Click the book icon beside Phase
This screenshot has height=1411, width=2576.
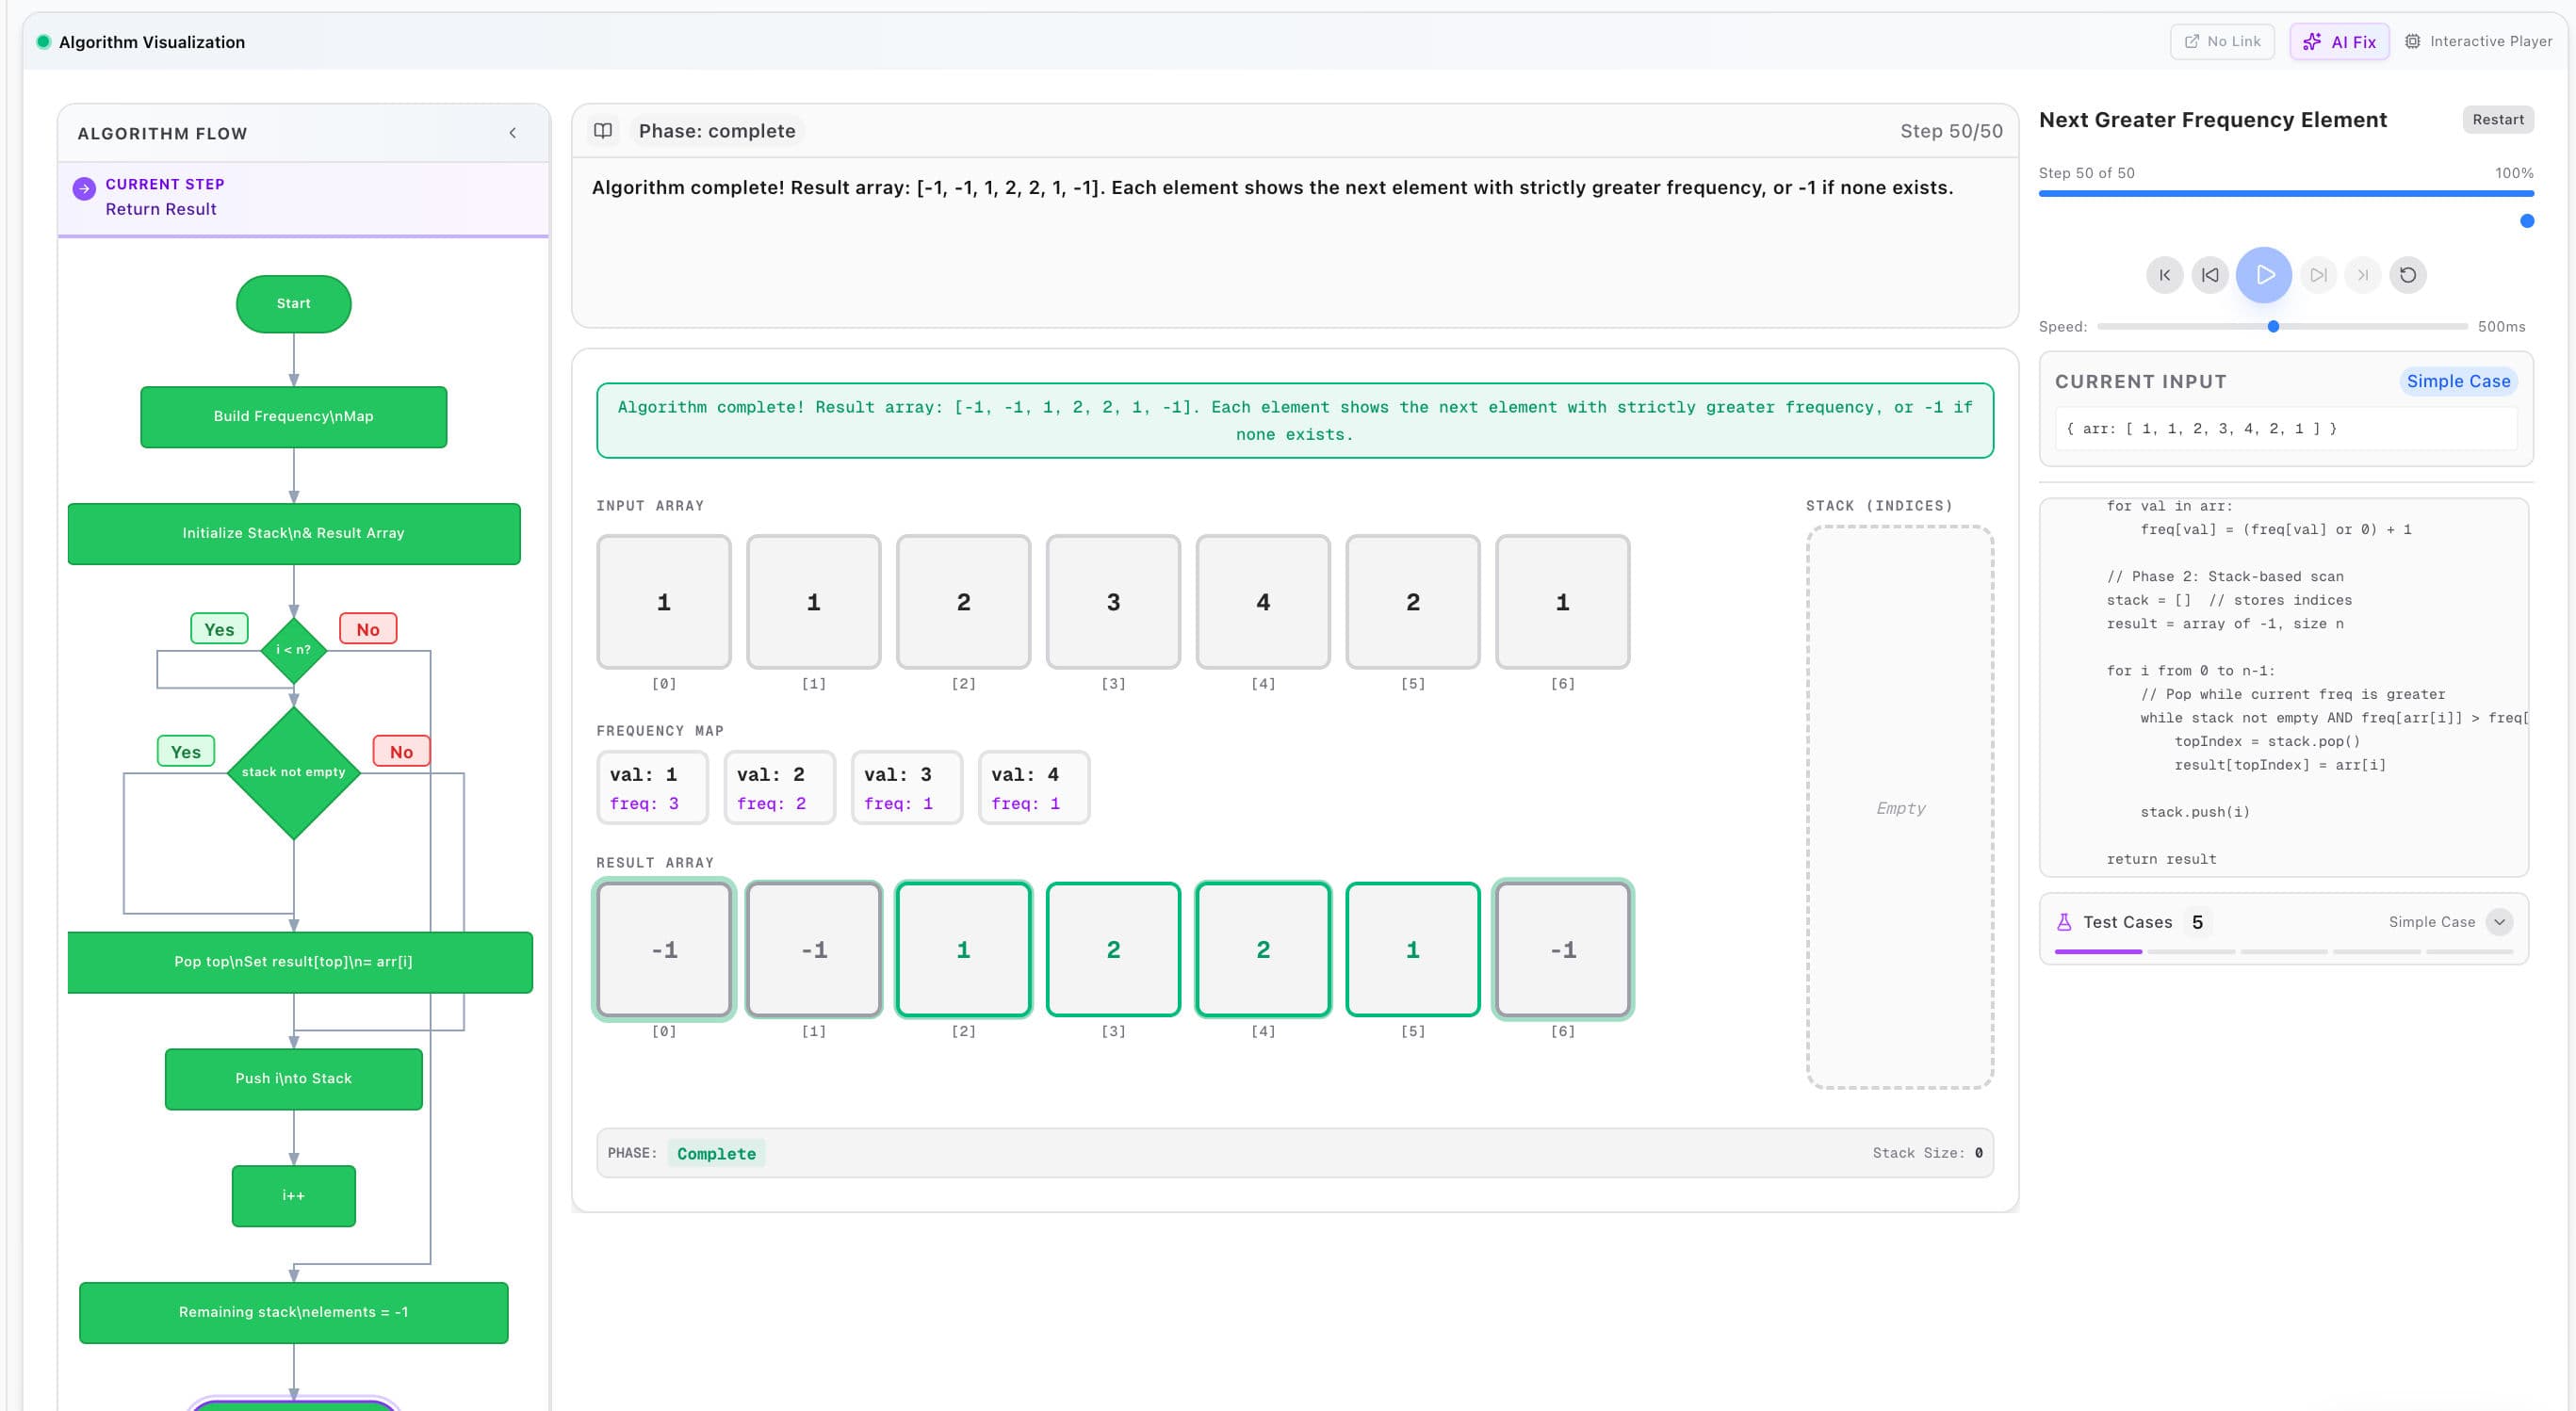pyautogui.click(x=603, y=131)
